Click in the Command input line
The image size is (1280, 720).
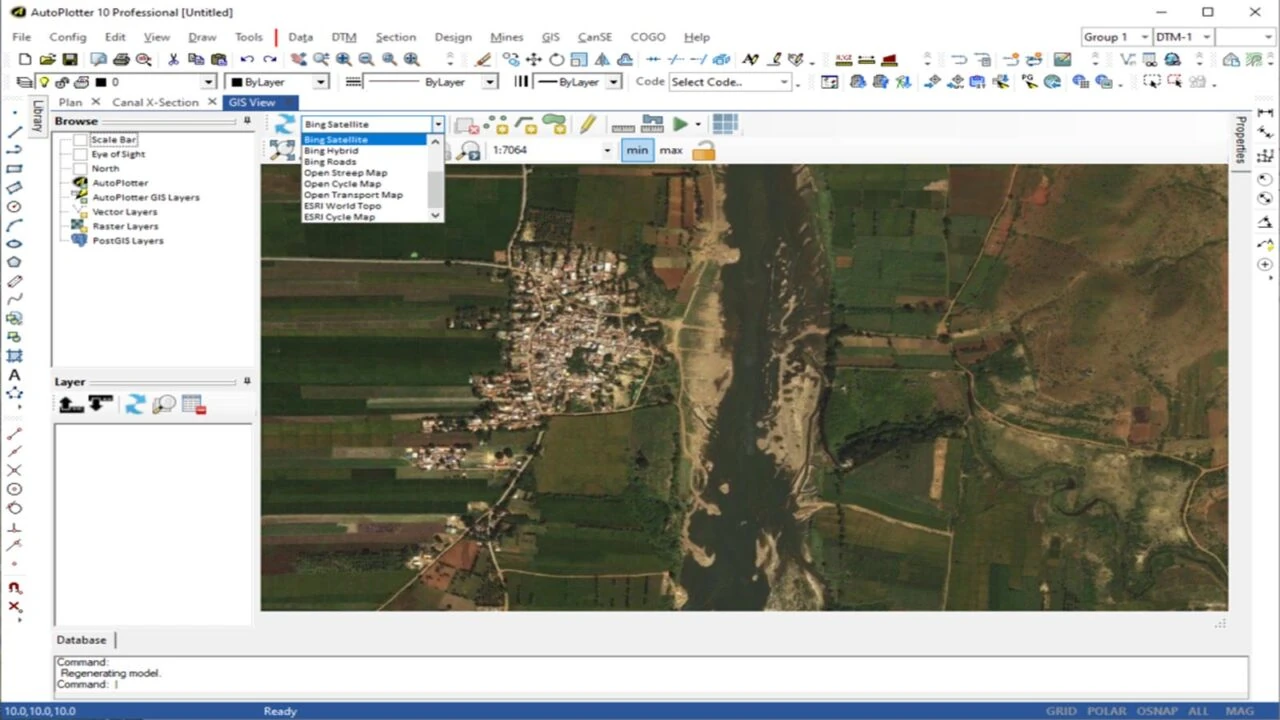650,685
